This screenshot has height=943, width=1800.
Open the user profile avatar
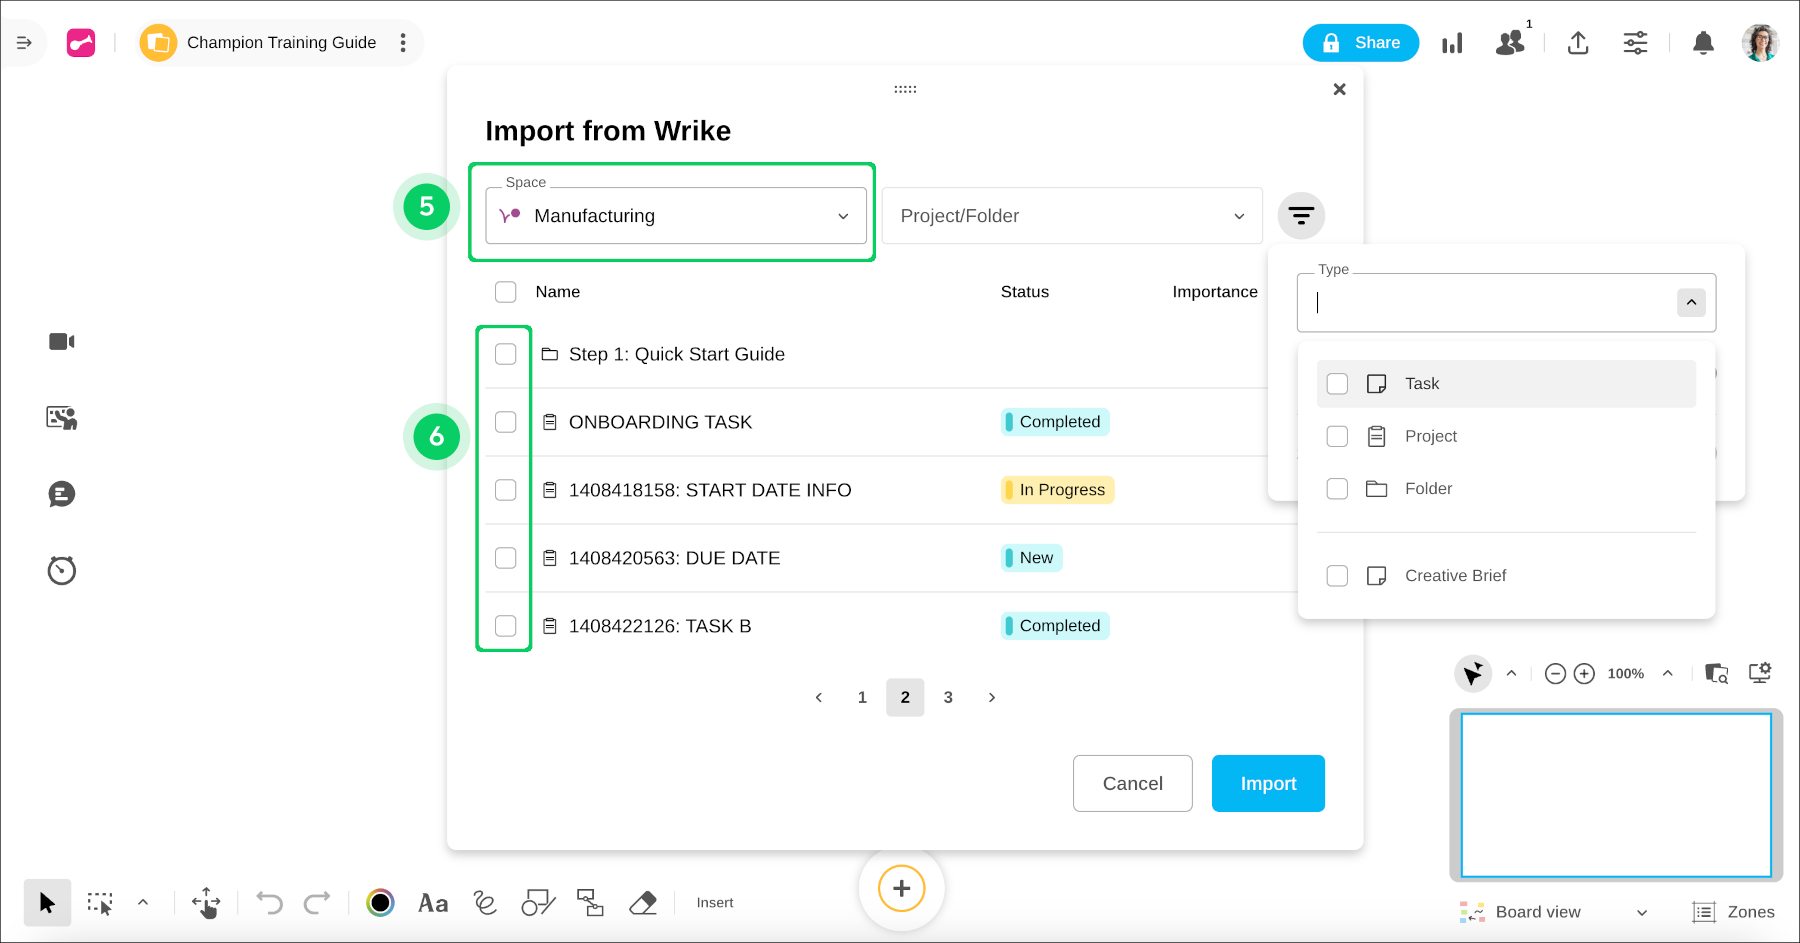pos(1760,43)
